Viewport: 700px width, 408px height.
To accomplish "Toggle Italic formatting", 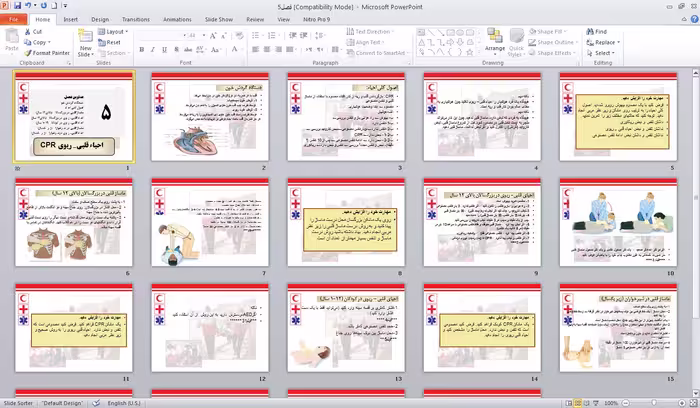I will [153, 50].
